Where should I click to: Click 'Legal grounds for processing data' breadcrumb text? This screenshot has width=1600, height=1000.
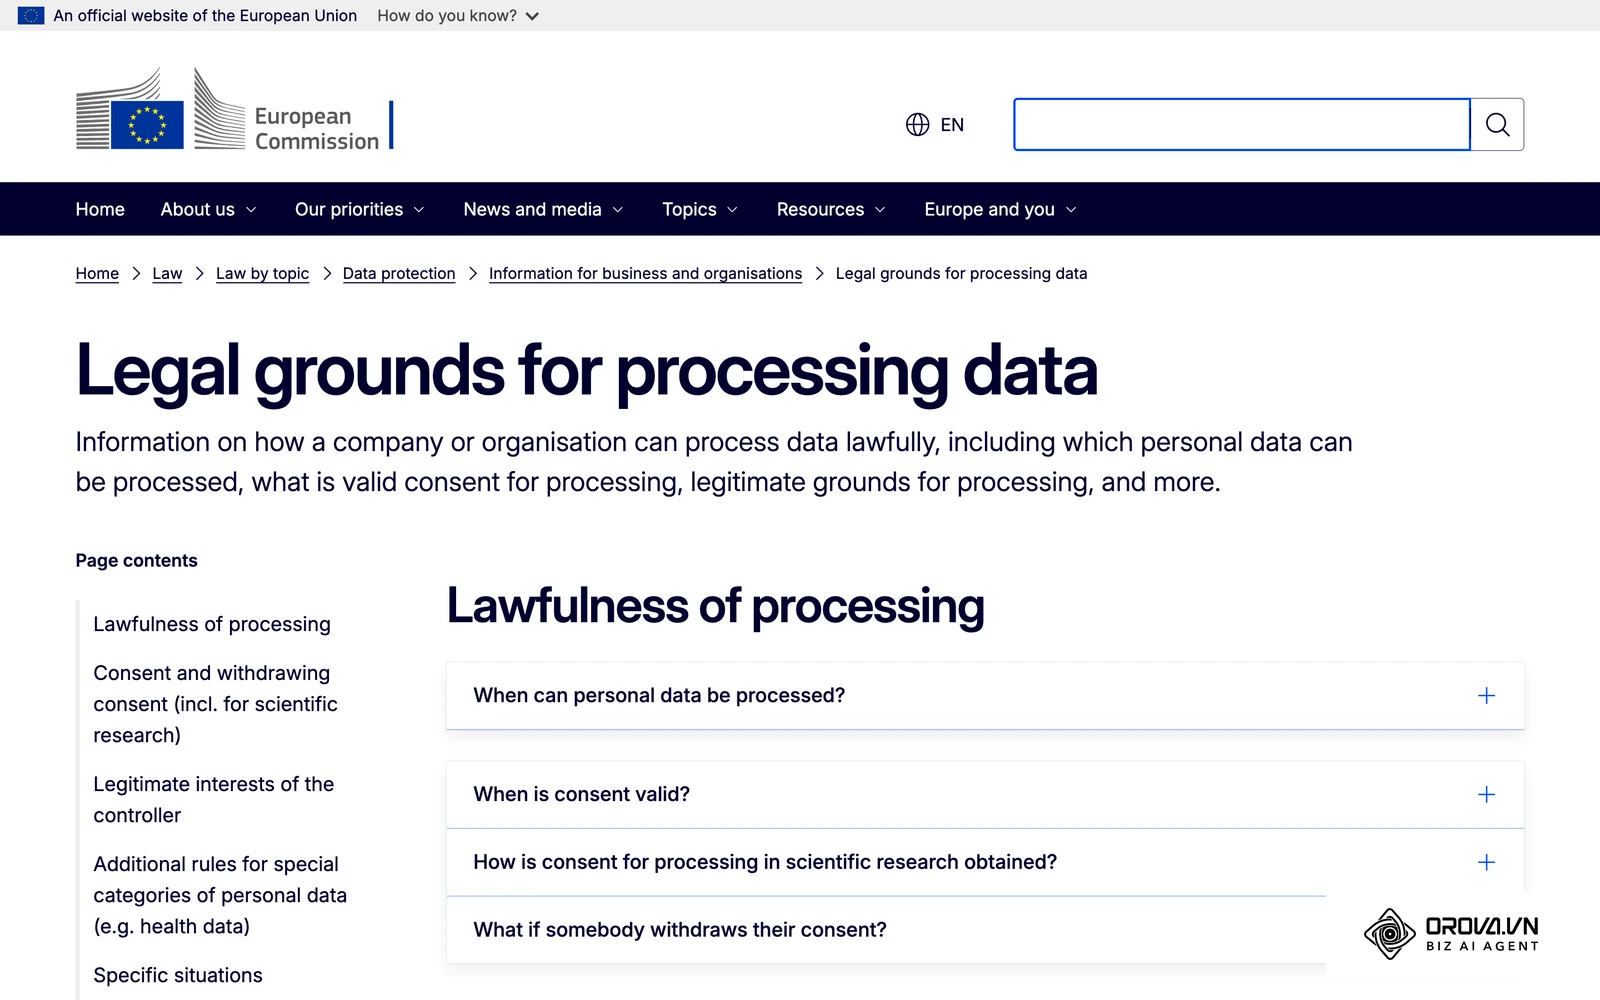961,273
